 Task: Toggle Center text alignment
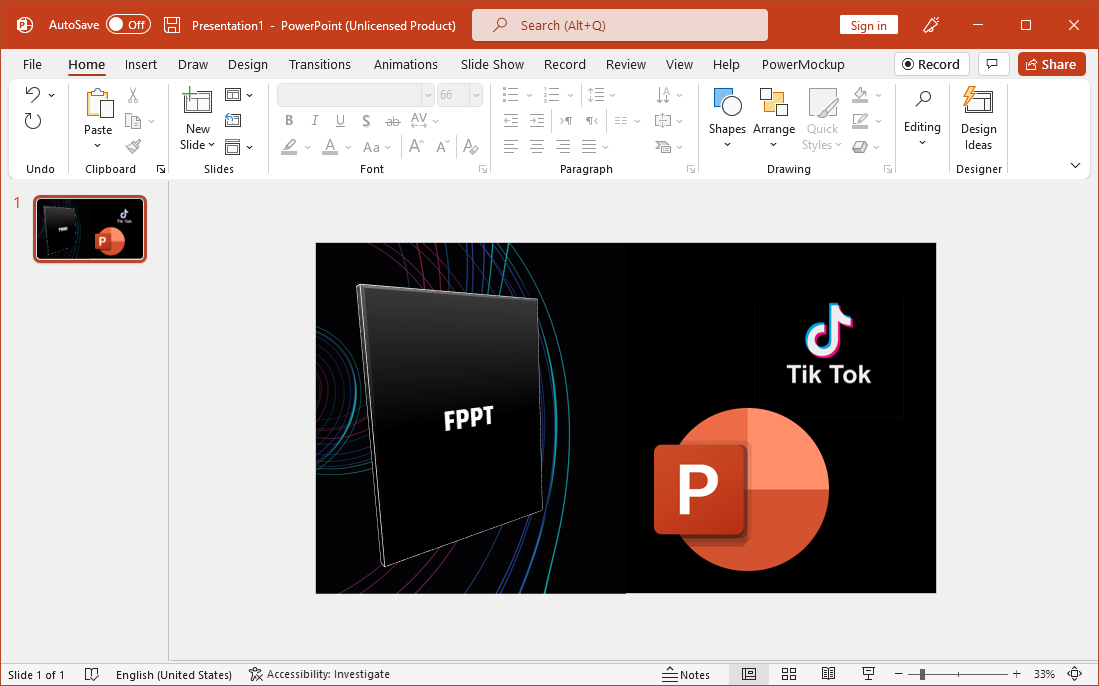[537, 146]
